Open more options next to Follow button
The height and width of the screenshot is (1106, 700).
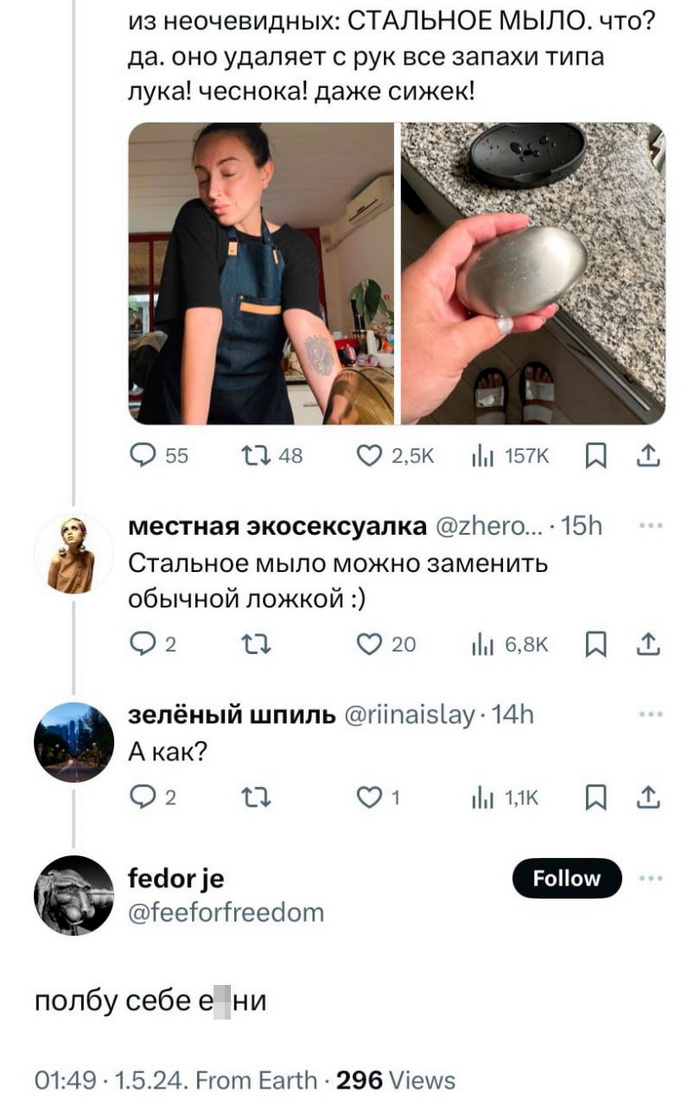[x=650, y=878]
